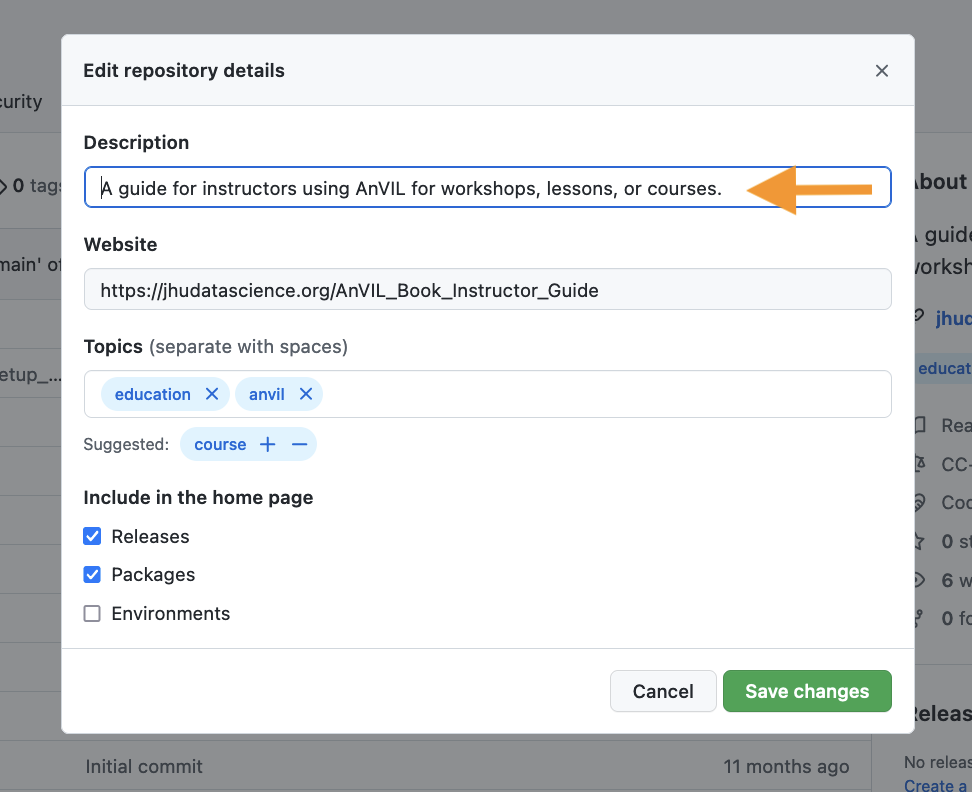Image resolution: width=972 pixels, height=792 pixels.
Task: Remove the anvil topic tag
Action: pyautogui.click(x=306, y=394)
